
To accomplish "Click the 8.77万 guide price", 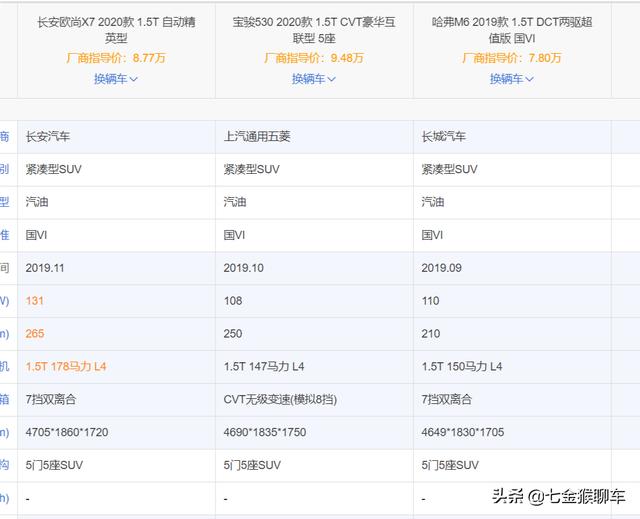I will [x=149, y=58].
